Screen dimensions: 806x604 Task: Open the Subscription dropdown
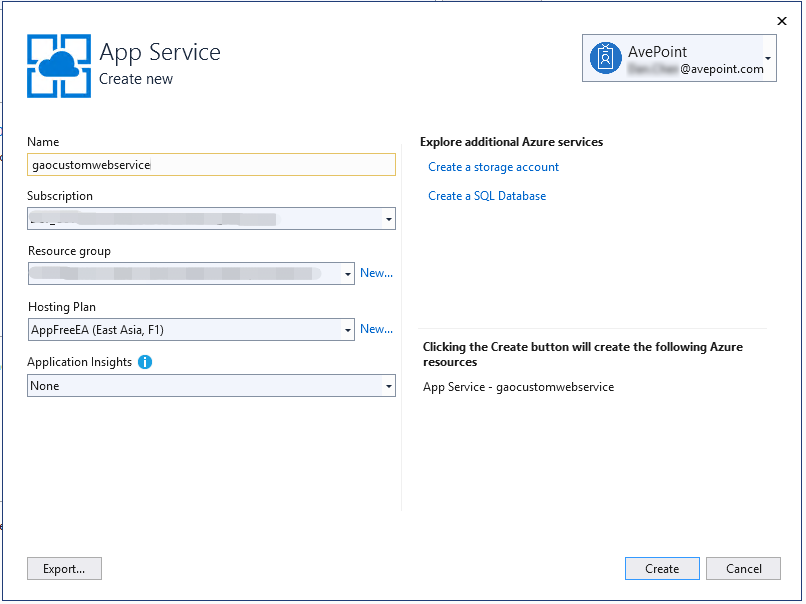tap(388, 218)
